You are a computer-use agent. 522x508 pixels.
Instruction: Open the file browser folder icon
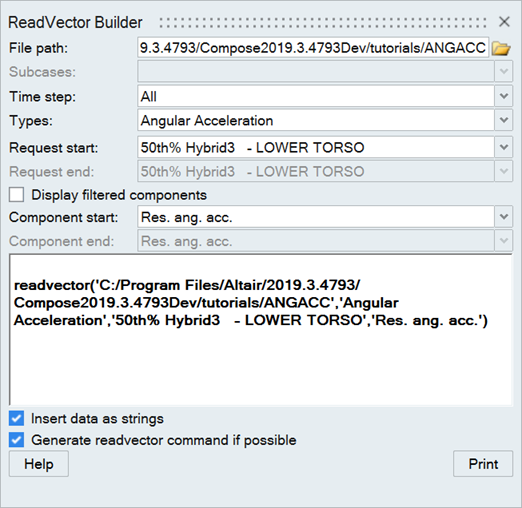(x=501, y=48)
